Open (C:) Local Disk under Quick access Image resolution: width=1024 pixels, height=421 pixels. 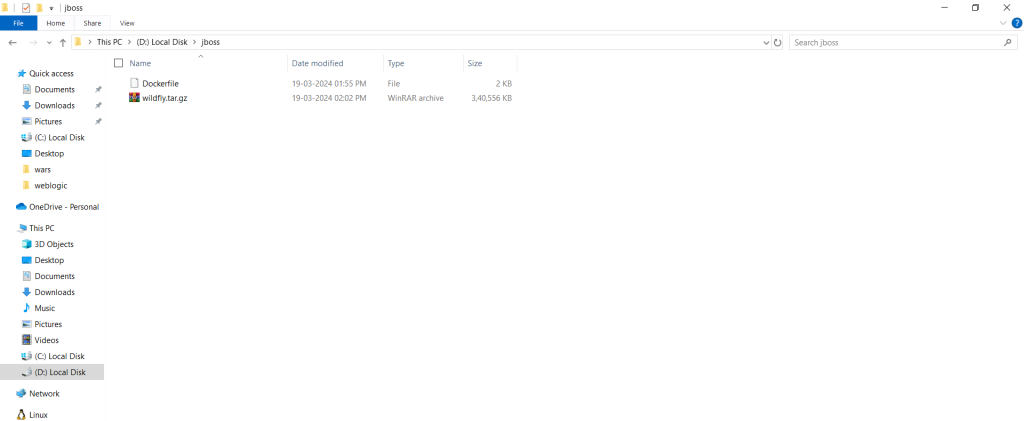pos(59,138)
